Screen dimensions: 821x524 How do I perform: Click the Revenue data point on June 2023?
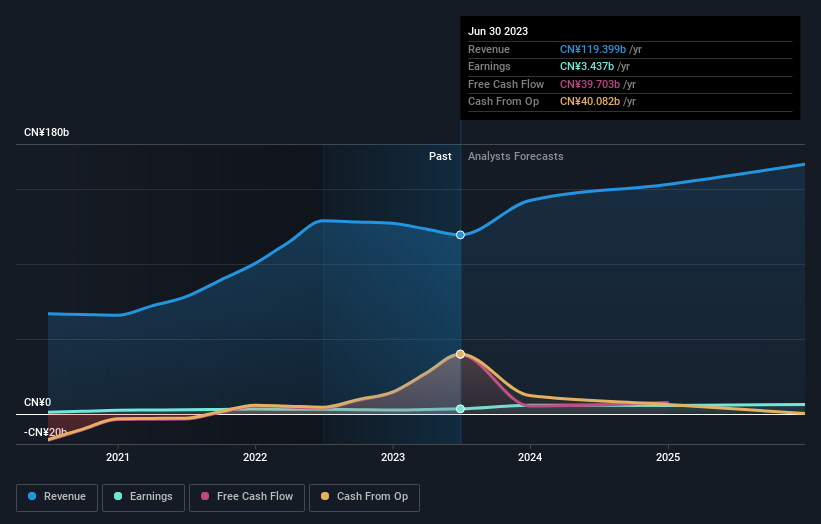(x=460, y=235)
